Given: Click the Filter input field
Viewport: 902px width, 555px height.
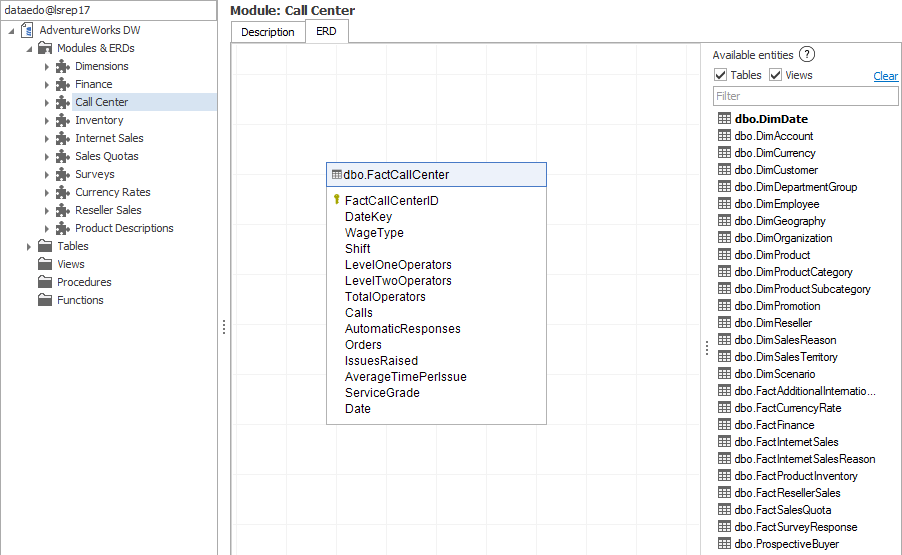Looking at the screenshot, I should pyautogui.click(x=805, y=96).
